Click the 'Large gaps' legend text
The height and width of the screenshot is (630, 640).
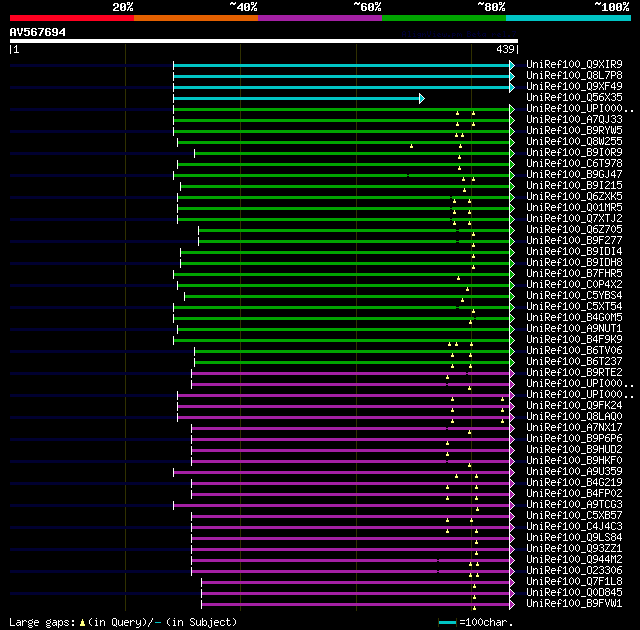click(x=42, y=623)
